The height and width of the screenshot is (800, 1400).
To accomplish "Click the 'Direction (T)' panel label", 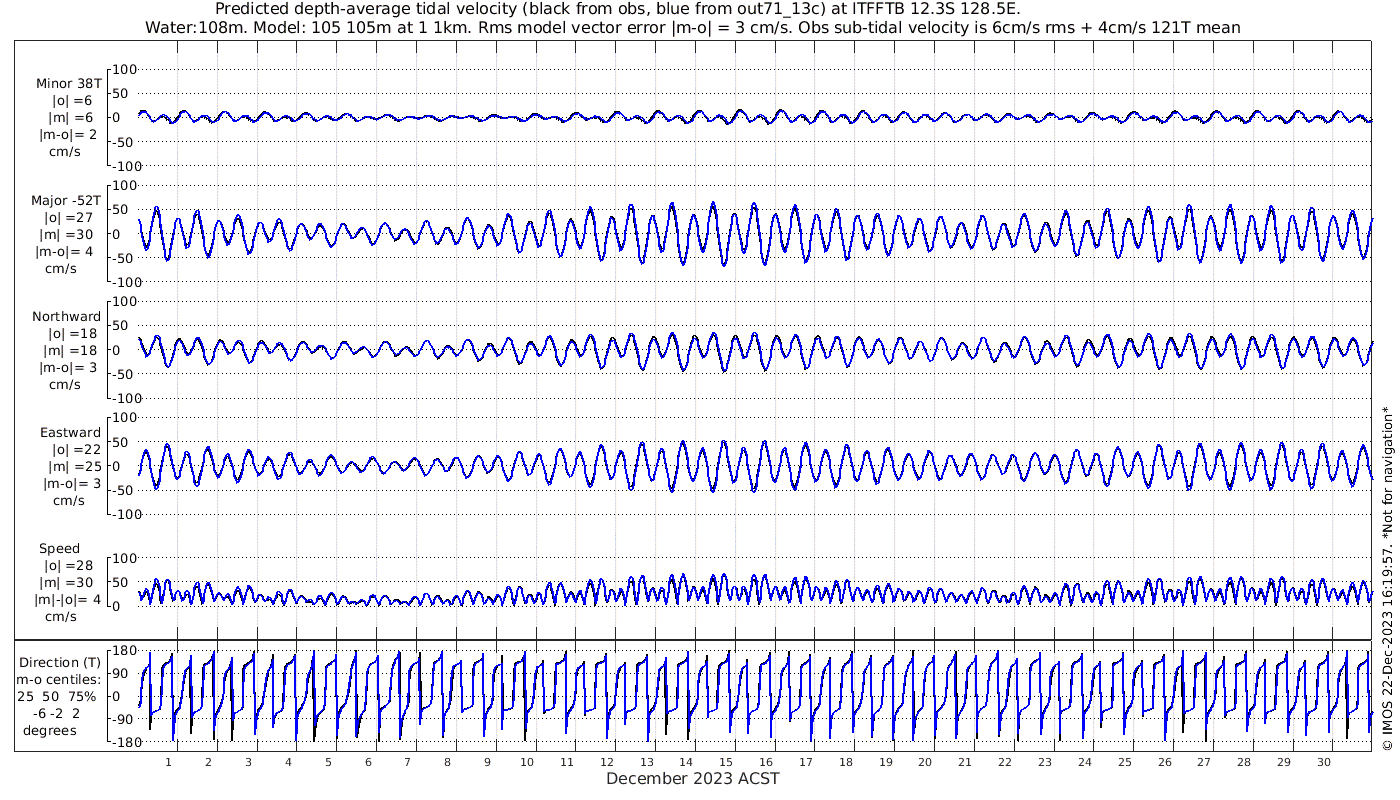I will click(x=62, y=662).
